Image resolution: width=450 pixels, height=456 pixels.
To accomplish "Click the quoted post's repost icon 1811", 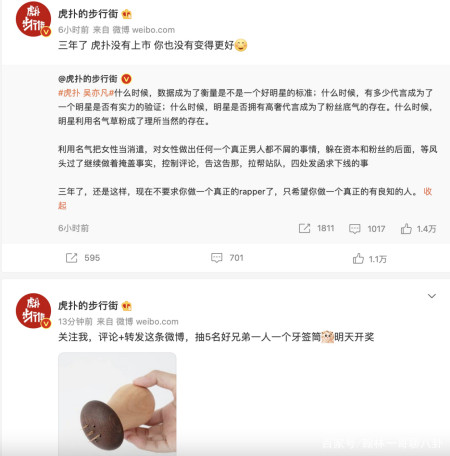I will coord(304,228).
